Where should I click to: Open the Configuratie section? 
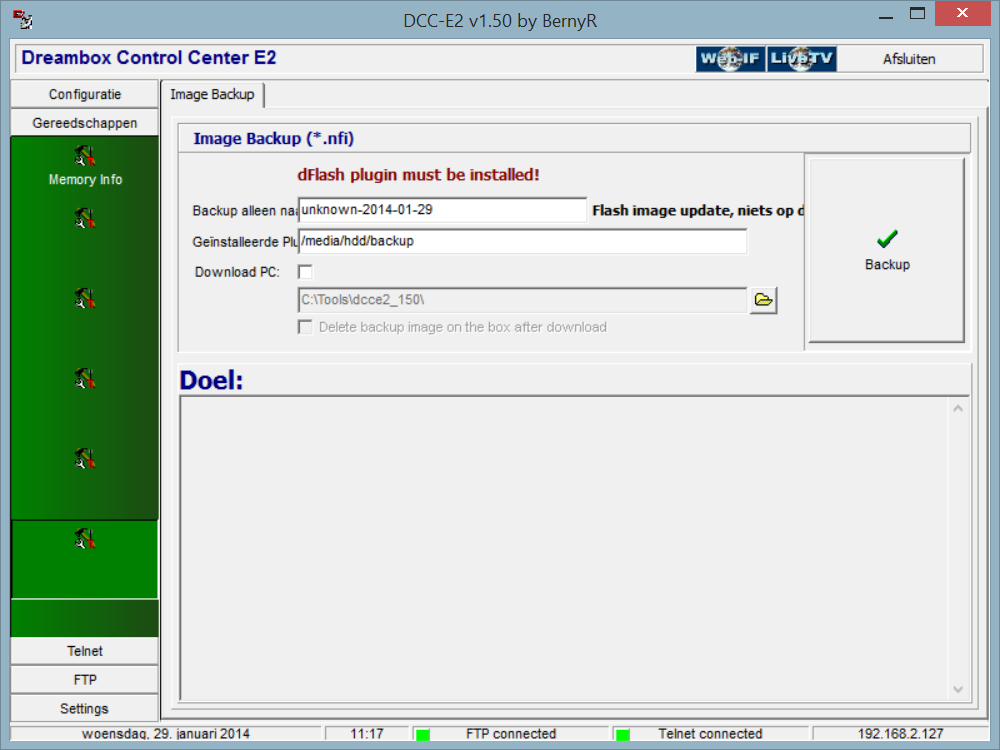point(85,94)
